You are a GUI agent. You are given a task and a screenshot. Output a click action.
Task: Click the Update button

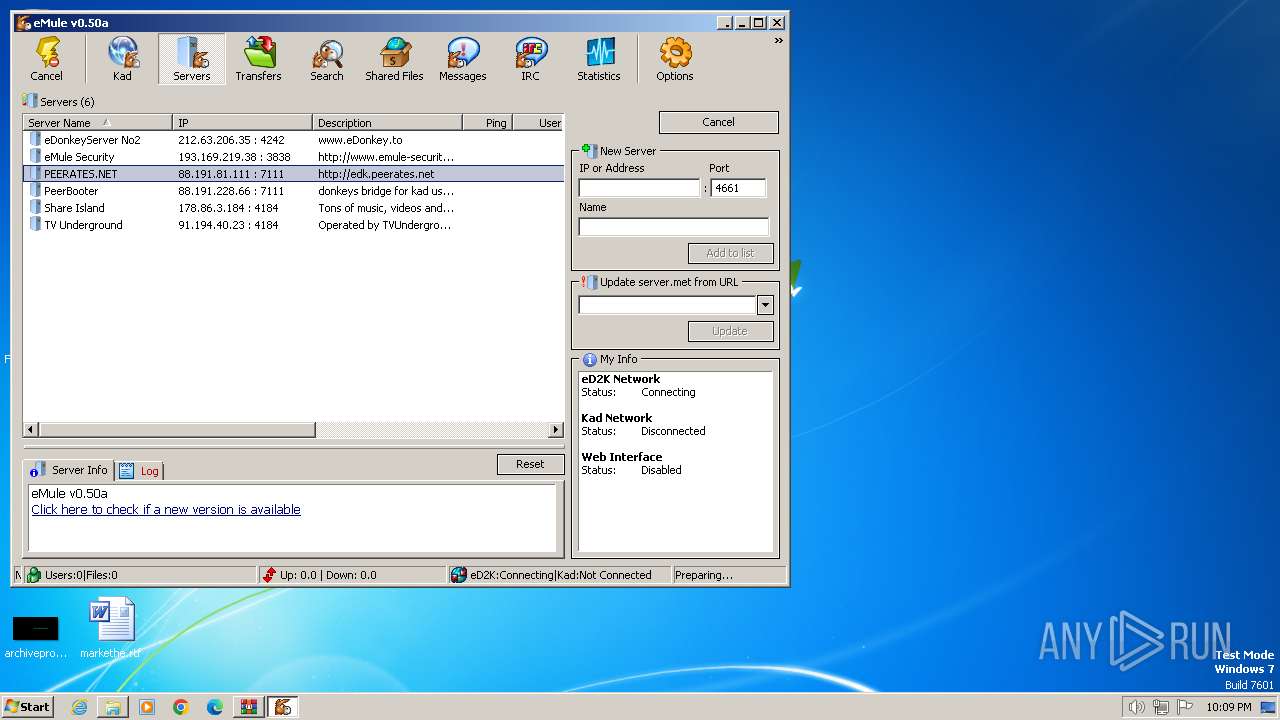pos(730,331)
